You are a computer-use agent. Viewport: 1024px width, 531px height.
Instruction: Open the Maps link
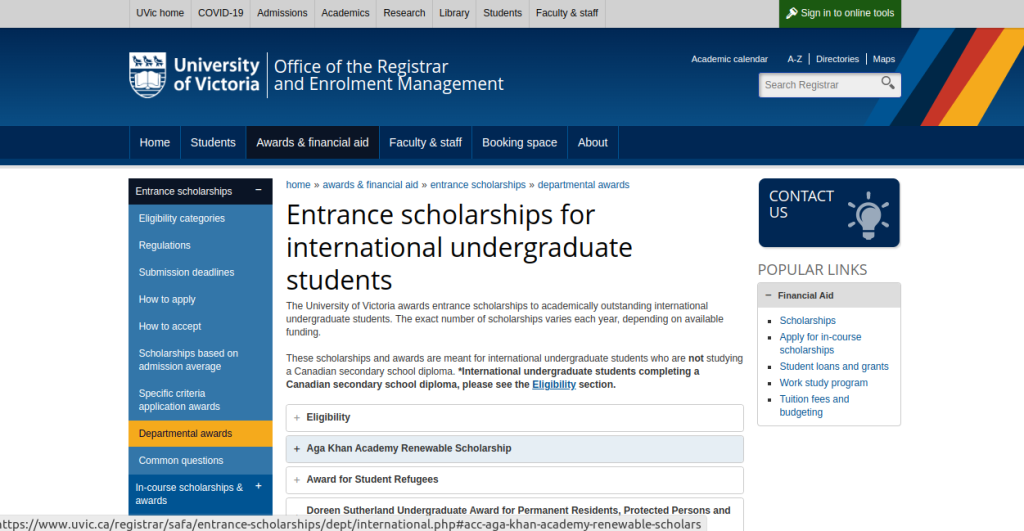[x=884, y=59]
